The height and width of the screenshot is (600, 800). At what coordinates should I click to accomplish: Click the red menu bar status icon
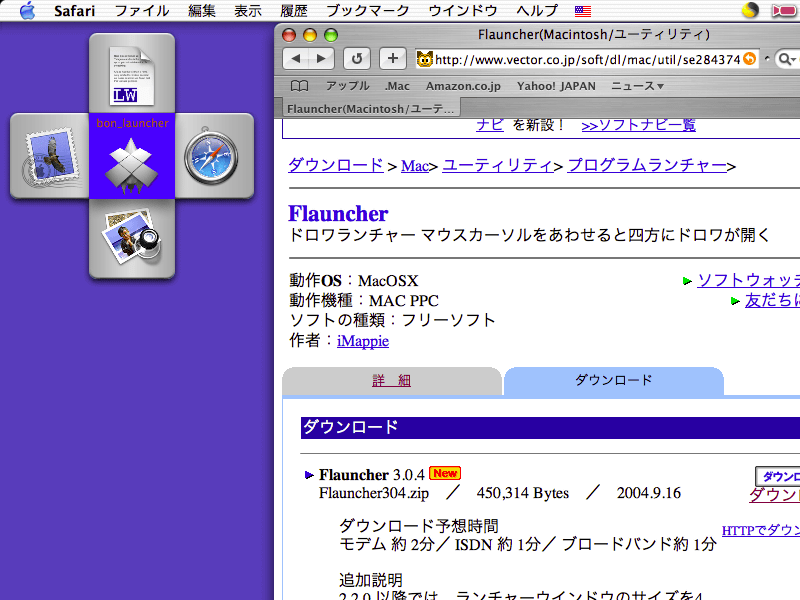784,10
